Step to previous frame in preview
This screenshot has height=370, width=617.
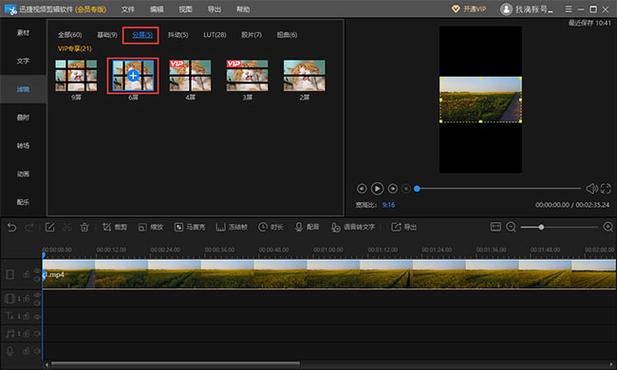coord(362,189)
